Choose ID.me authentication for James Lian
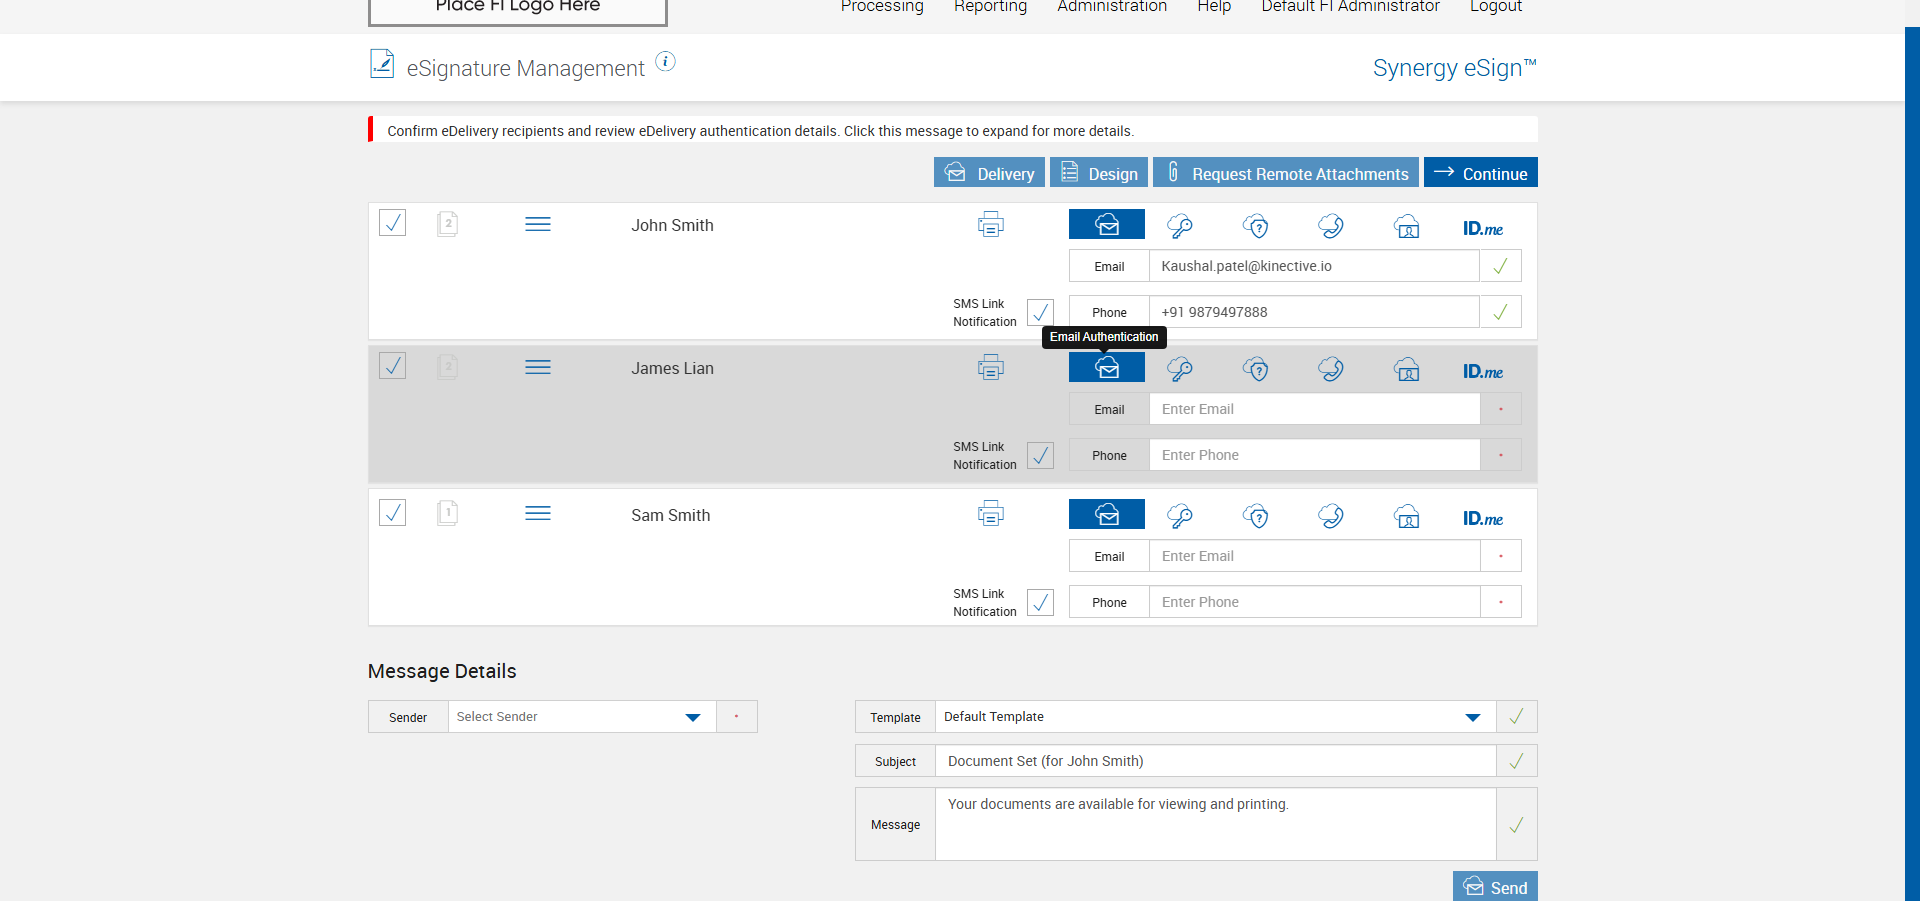 pyautogui.click(x=1483, y=371)
